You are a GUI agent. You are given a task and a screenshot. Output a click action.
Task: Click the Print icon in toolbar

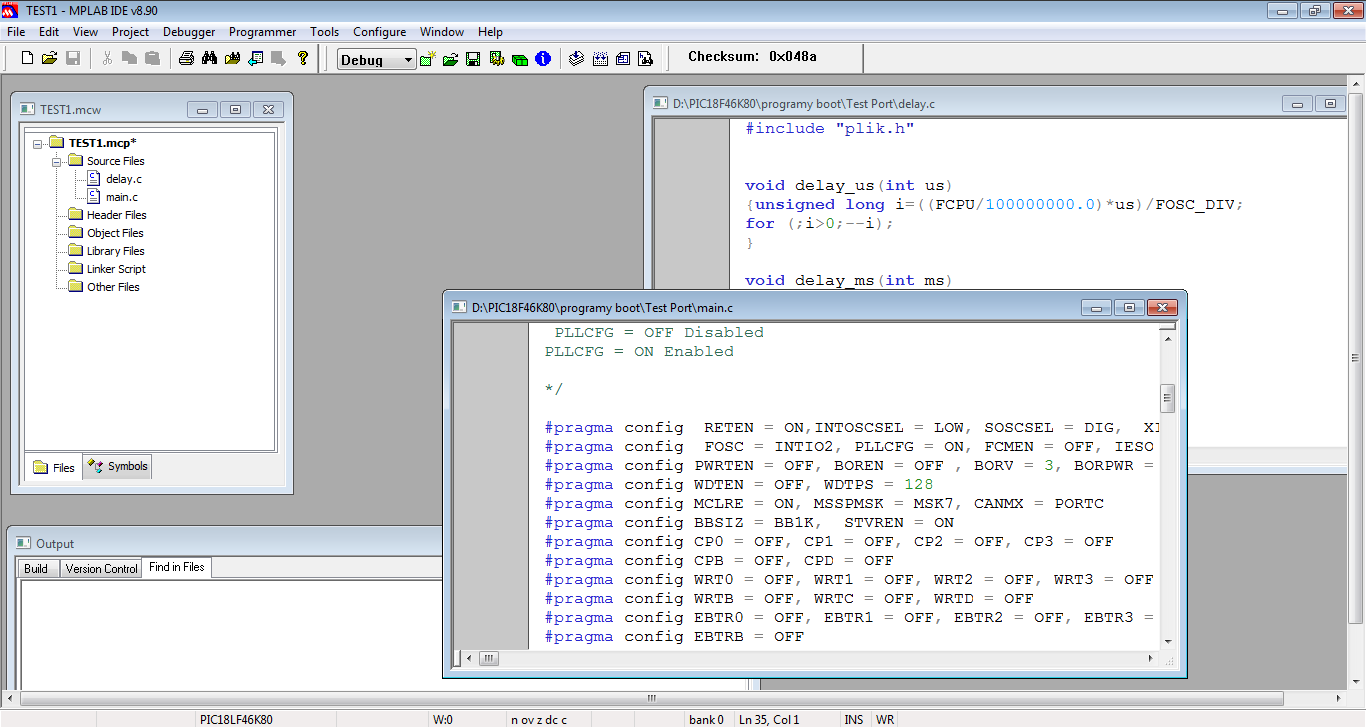click(186, 59)
